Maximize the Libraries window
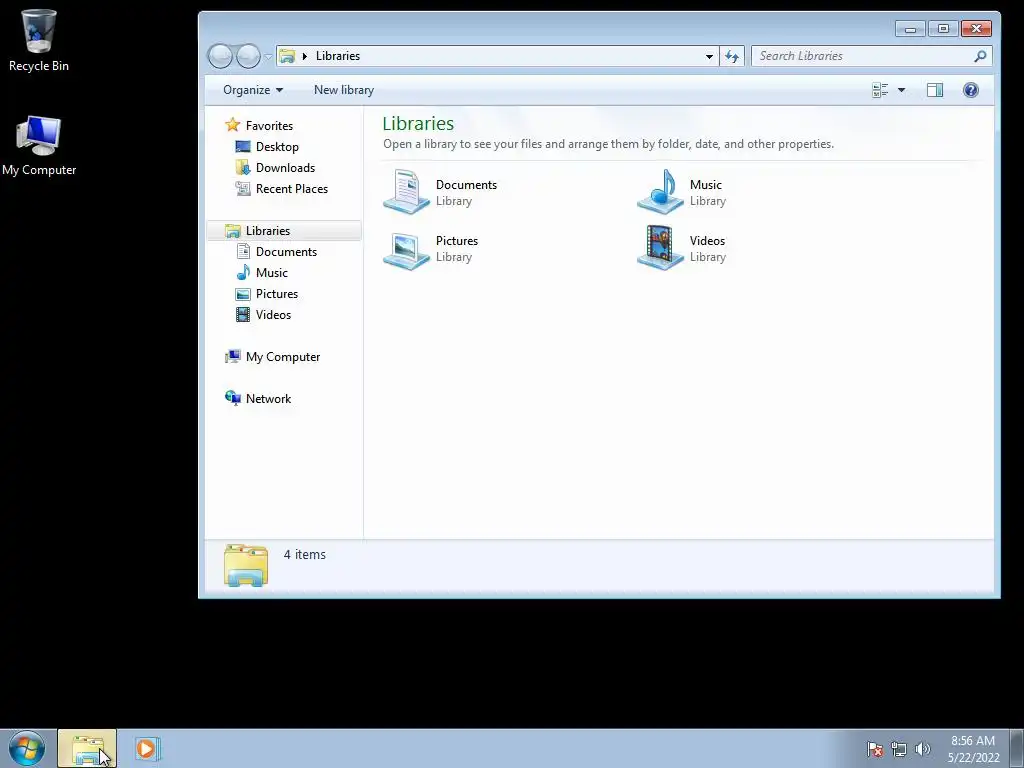 tap(943, 29)
